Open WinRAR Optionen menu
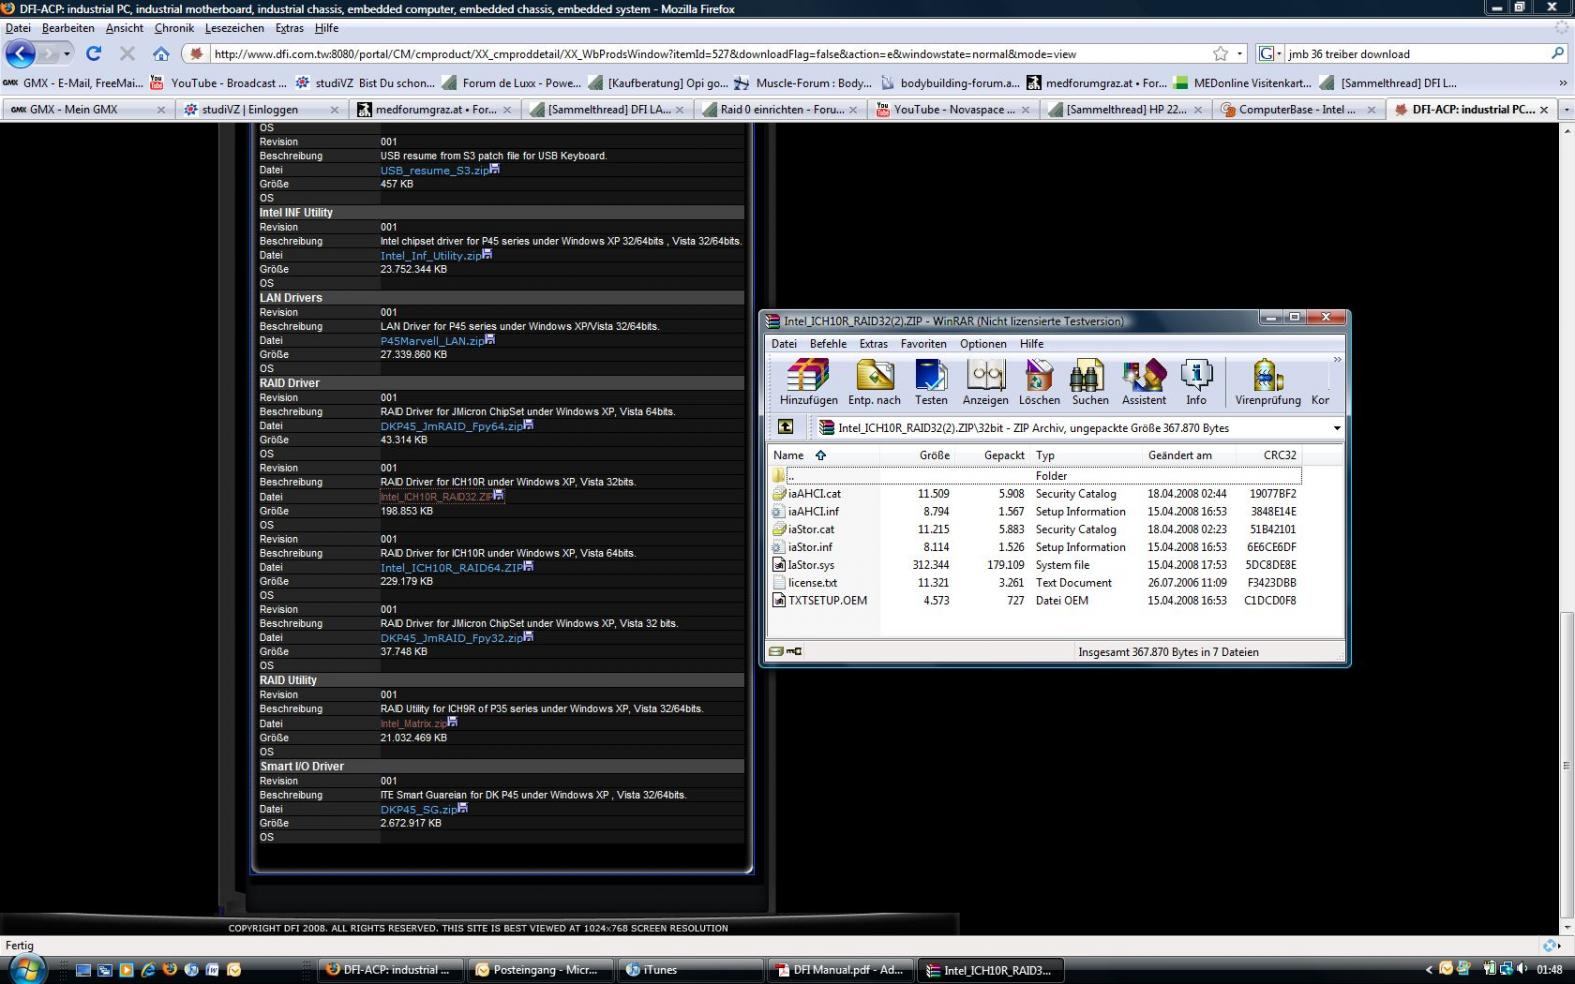Screen dimensions: 1575x984 click(983, 344)
